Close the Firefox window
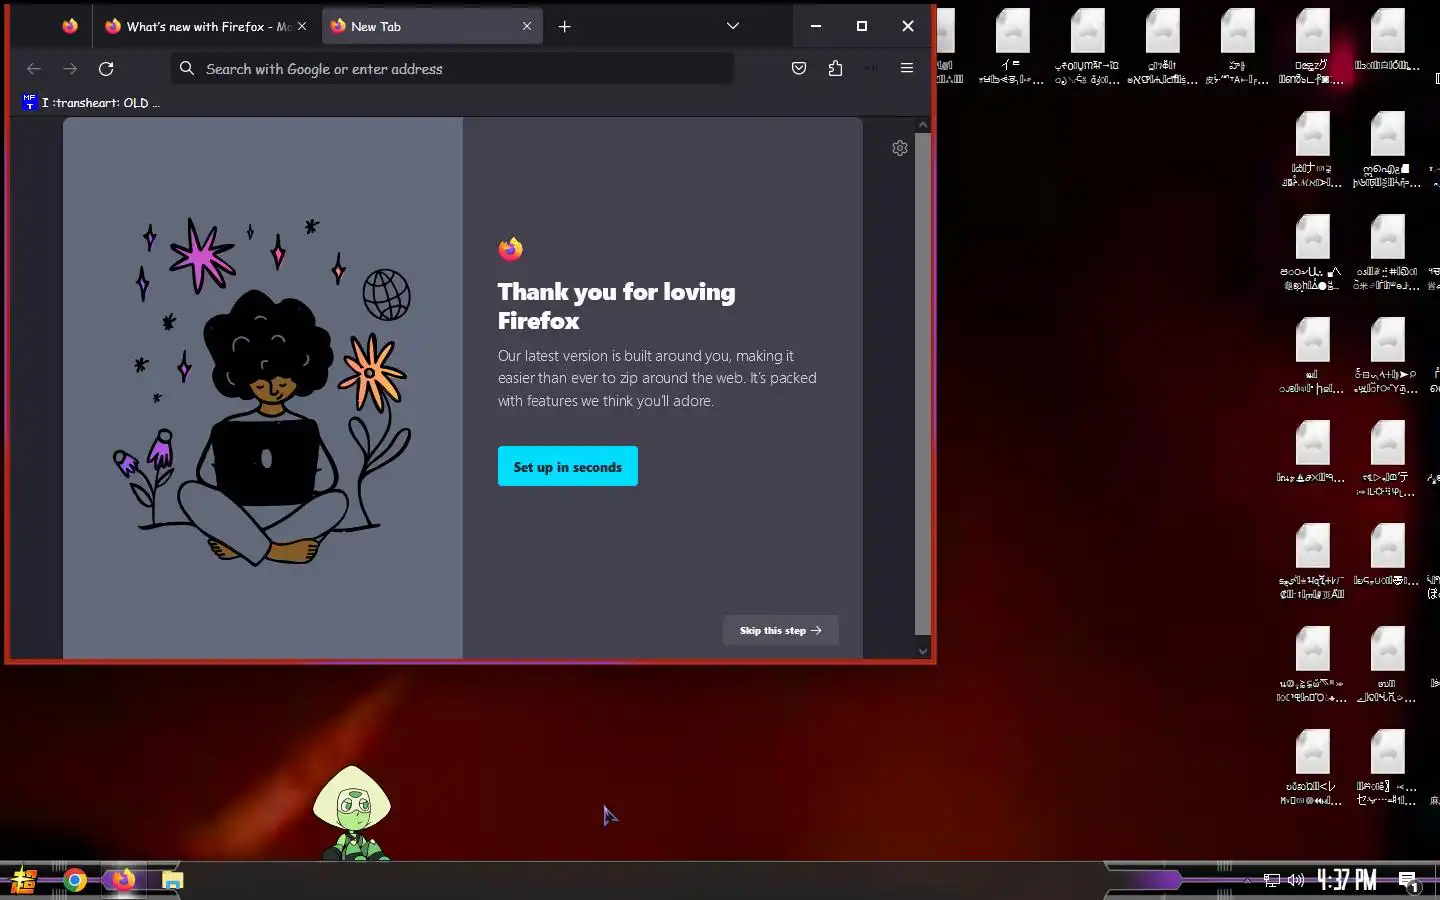Image resolution: width=1440 pixels, height=900 pixels. [908, 26]
